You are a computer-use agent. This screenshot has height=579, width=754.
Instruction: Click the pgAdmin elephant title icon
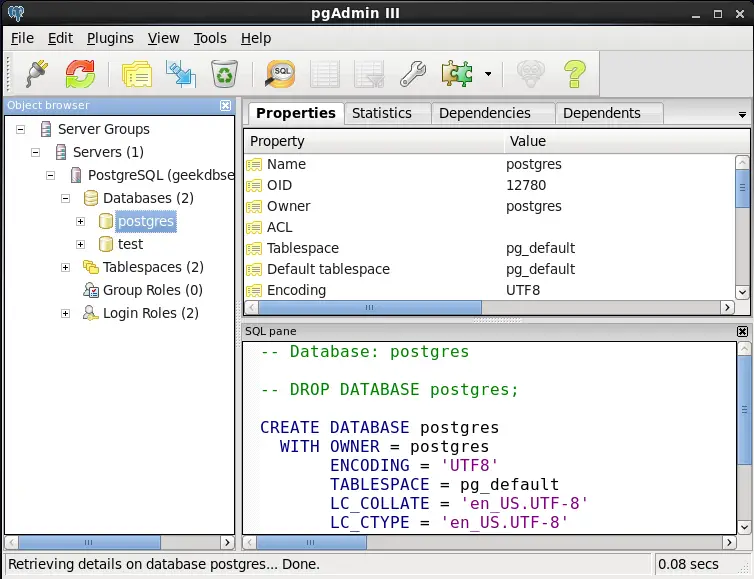[16, 13]
